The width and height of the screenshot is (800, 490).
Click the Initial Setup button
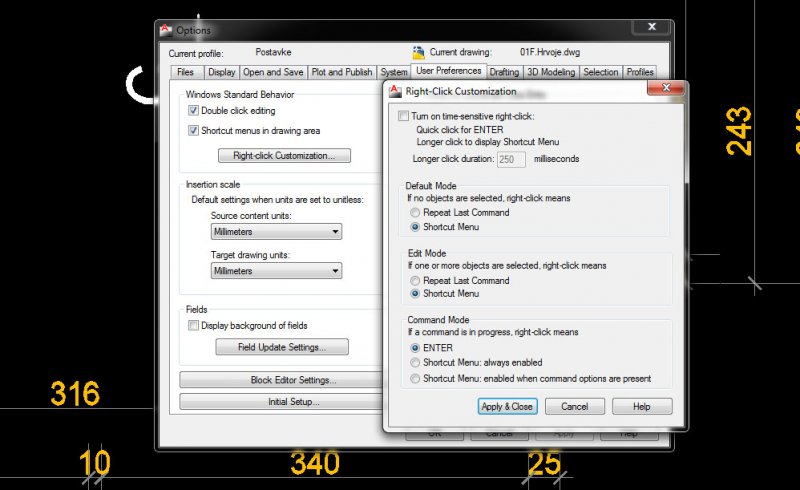281,402
